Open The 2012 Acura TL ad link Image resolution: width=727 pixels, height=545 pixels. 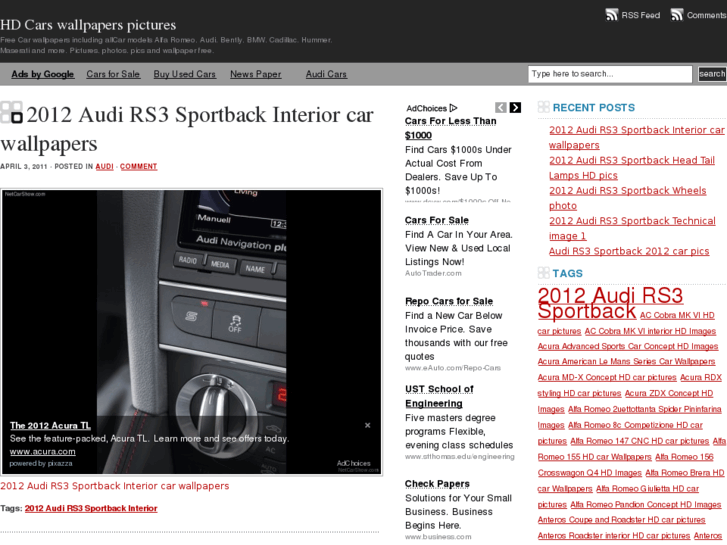[x=50, y=425]
